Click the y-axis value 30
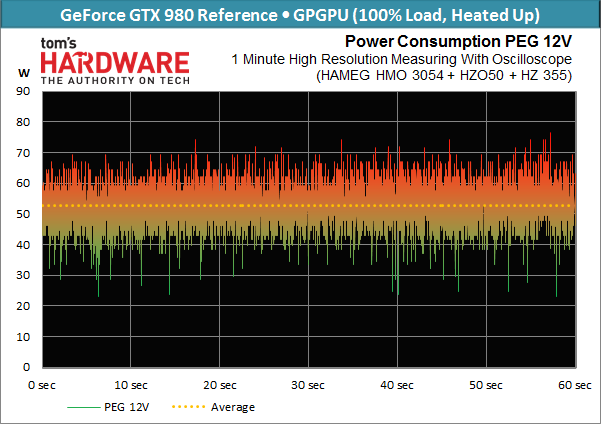Screen dimensions: 601x424 (23, 275)
